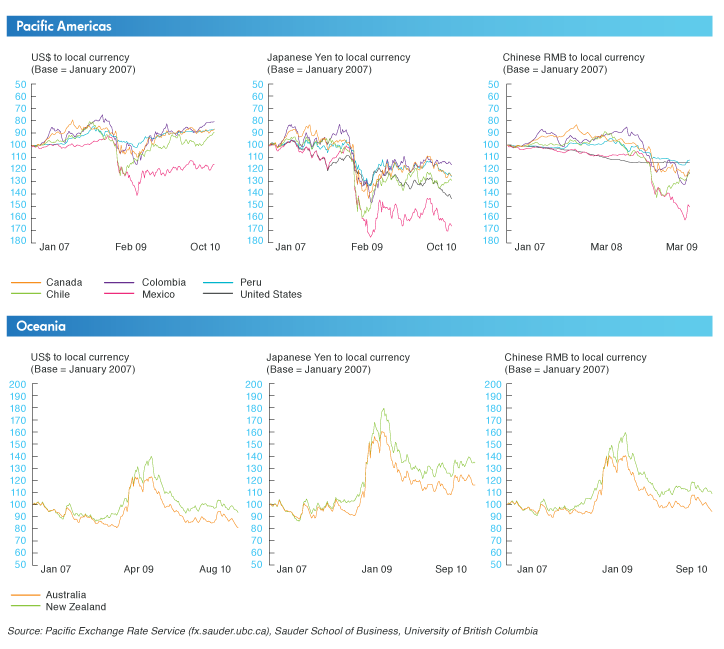Toggle the Colombia legend entry
The image size is (724, 649).
162,283
